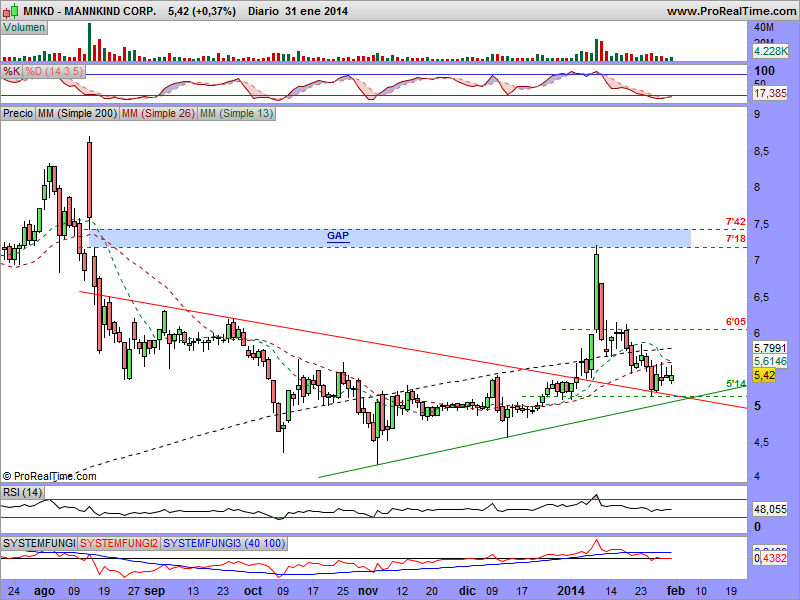Select the ago month on the time axis
This screenshot has height=600, width=800.
44,591
